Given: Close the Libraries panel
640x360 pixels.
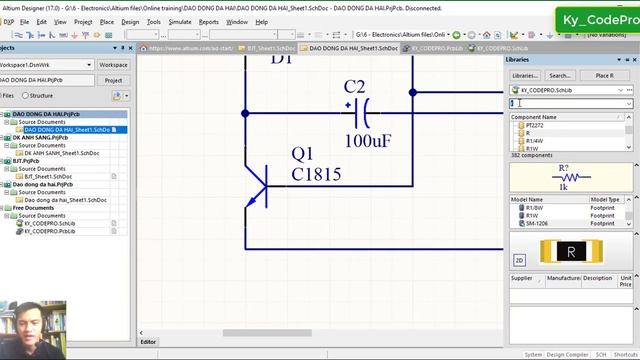Looking at the screenshot, I should point(635,60).
